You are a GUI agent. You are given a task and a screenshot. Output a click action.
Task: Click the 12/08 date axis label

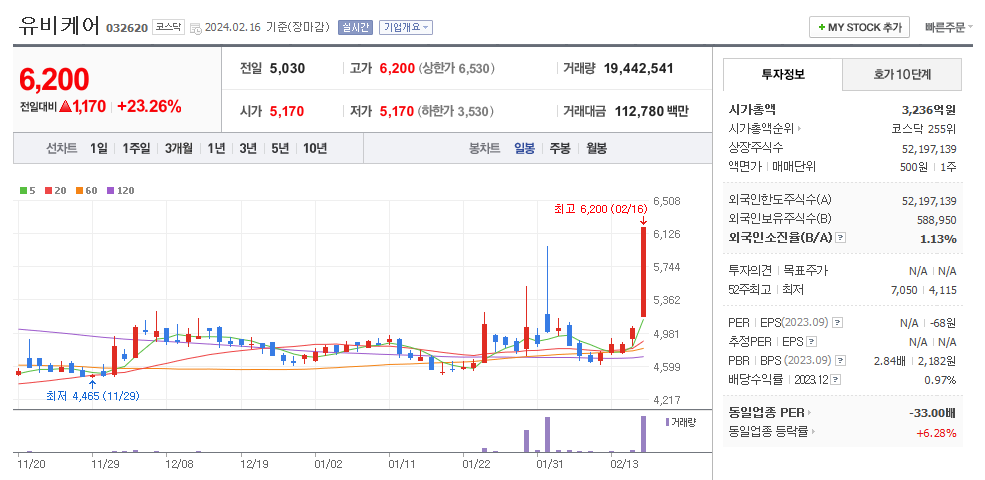179,464
